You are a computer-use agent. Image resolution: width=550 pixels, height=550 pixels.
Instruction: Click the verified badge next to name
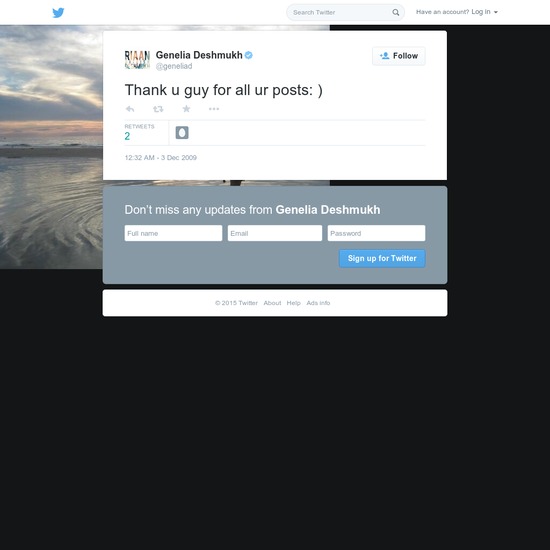tap(249, 55)
